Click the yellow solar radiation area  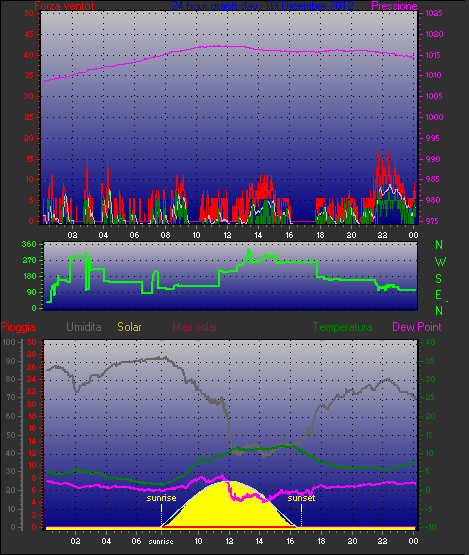pyautogui.click(x=227, y=506)
